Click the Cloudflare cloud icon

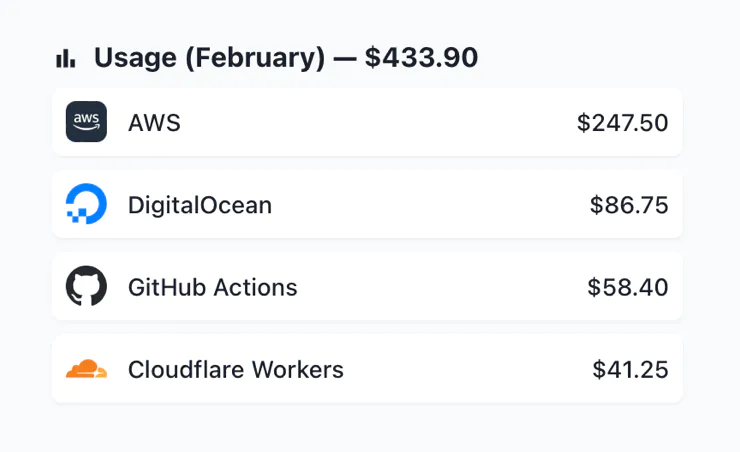pyautogui.click(x=86, y=369)
